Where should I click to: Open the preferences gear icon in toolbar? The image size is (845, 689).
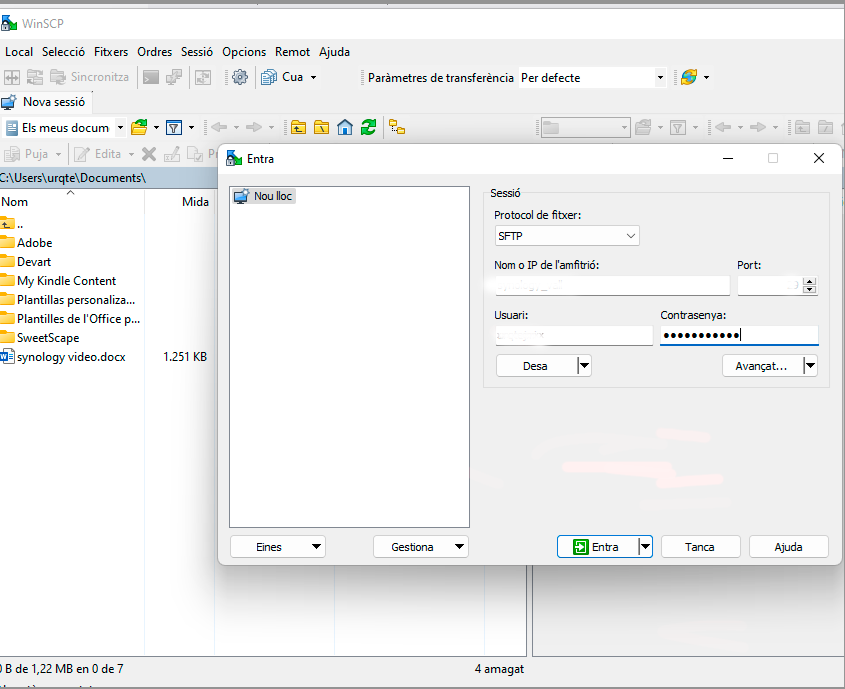point(239,77)
